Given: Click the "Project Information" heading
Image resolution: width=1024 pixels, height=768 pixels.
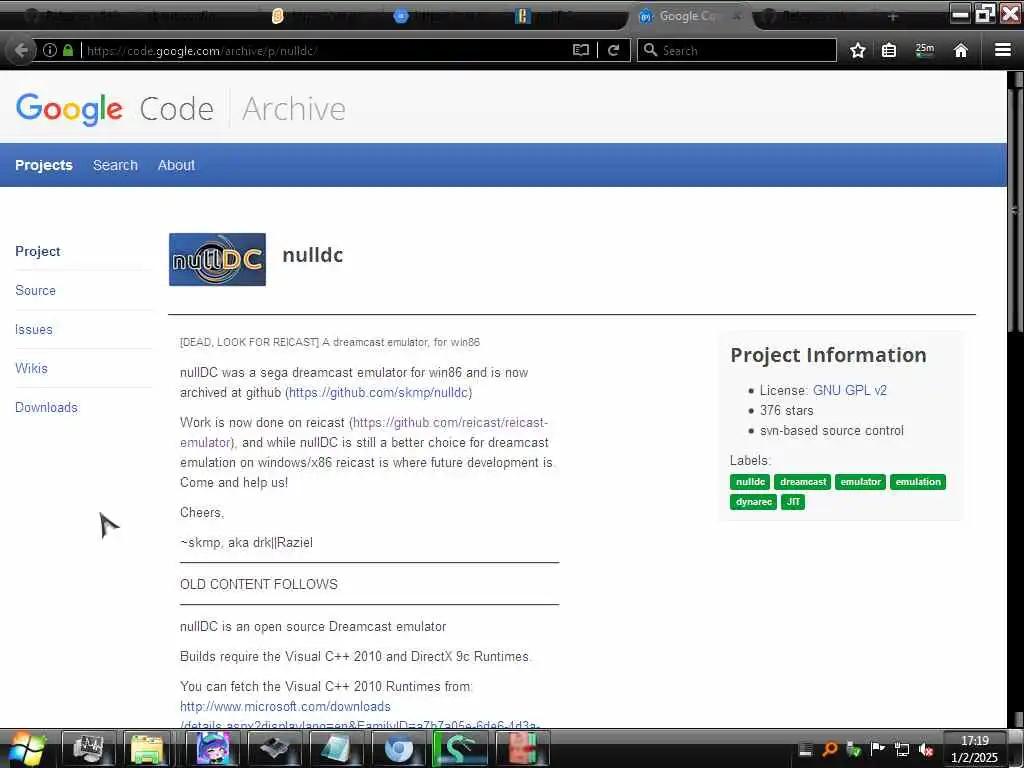Looking at the screenshot, I should coord(828,355).
